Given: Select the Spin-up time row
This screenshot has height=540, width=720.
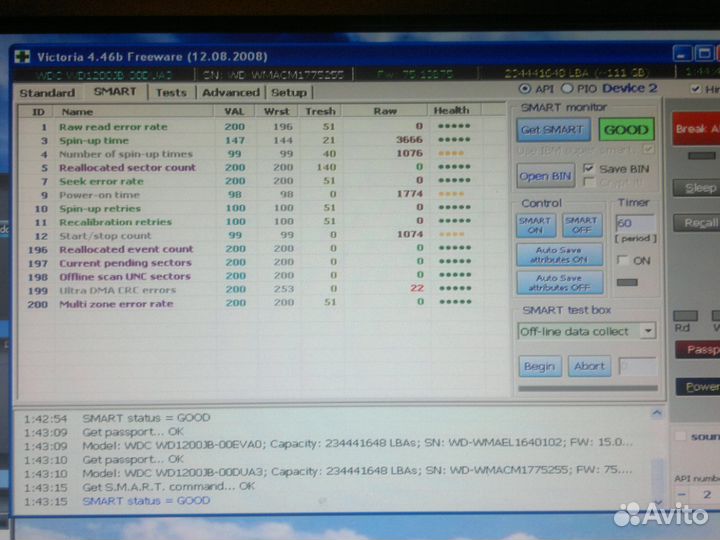Looking at the screenshot, I should point(262,140).
